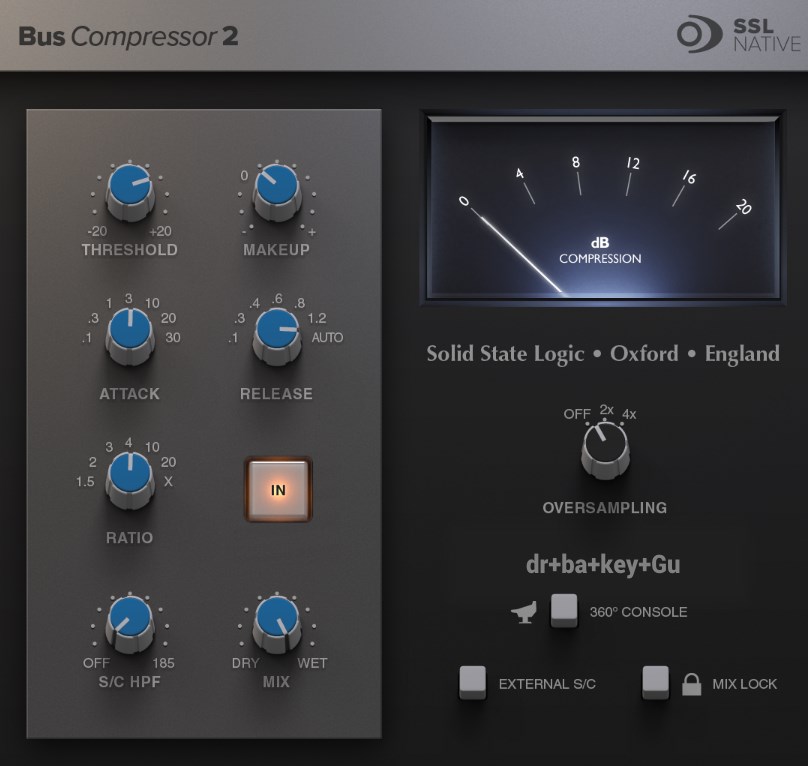The image size is (808, 766).
Task: Select the 4x oversampling label
Action: click(x=629, y=413)
